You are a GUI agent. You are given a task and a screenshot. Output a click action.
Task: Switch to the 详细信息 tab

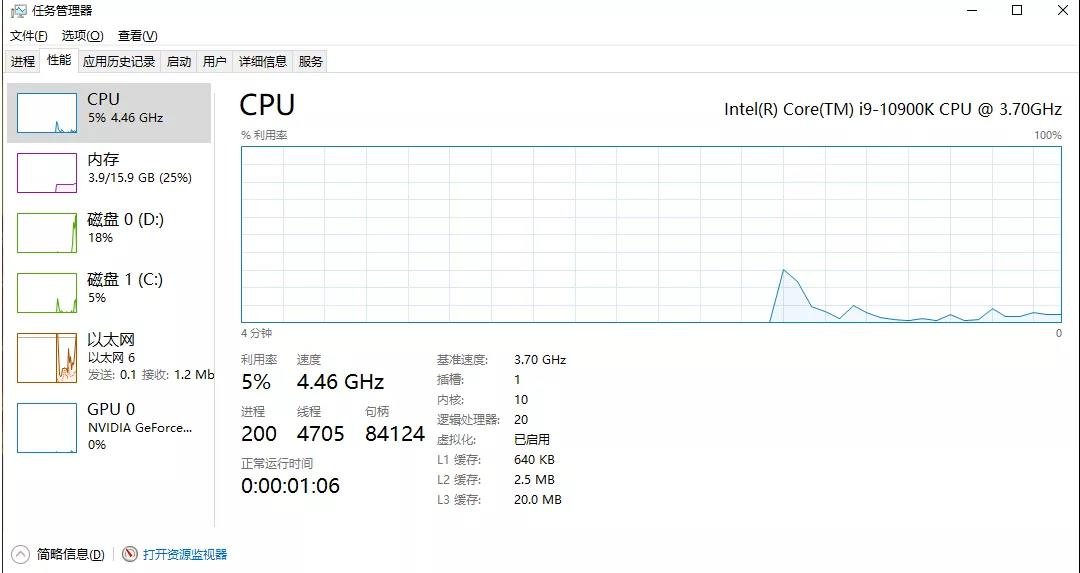[263, 62]
